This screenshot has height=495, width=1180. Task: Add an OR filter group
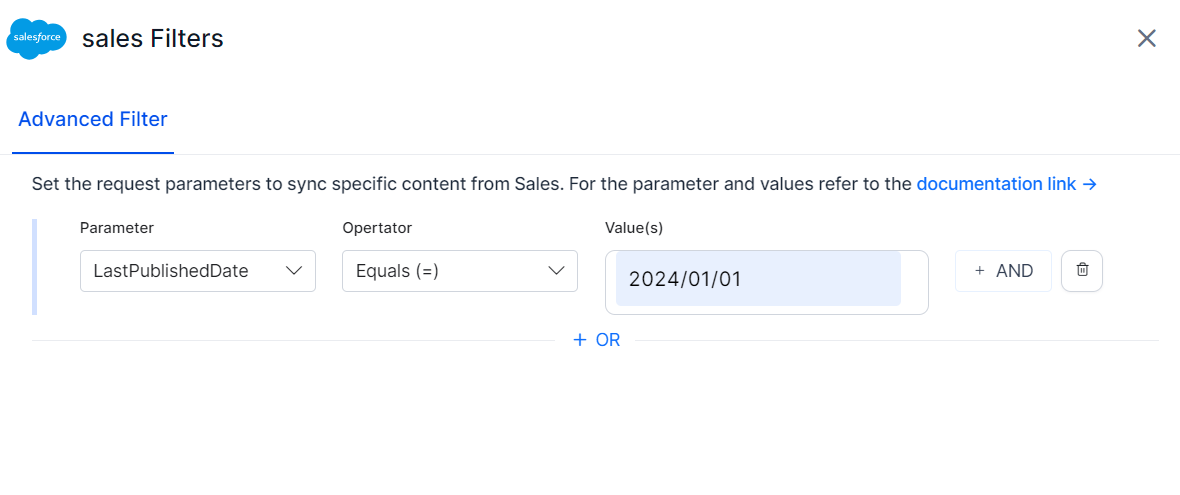[x=597, y=340]
